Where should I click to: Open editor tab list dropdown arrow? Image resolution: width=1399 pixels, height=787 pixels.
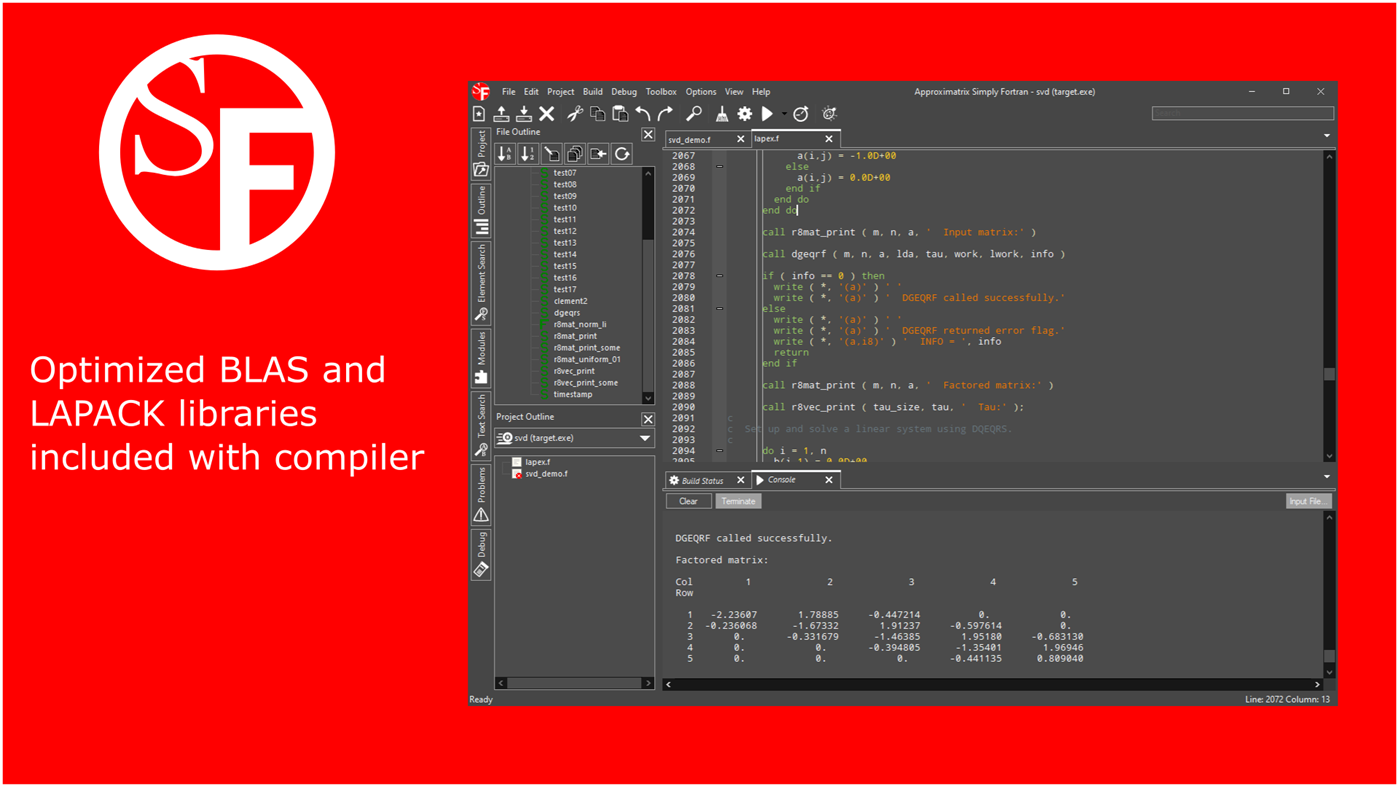click(1327, 136)
